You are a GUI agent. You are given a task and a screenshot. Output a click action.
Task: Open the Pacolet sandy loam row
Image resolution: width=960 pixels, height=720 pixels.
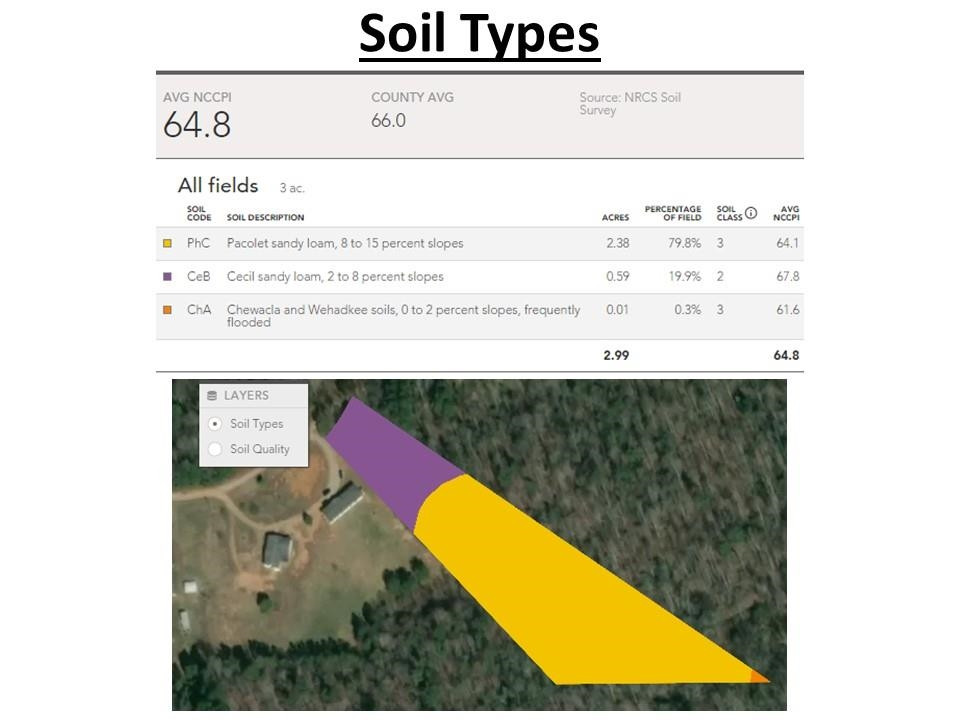point(345,243)
